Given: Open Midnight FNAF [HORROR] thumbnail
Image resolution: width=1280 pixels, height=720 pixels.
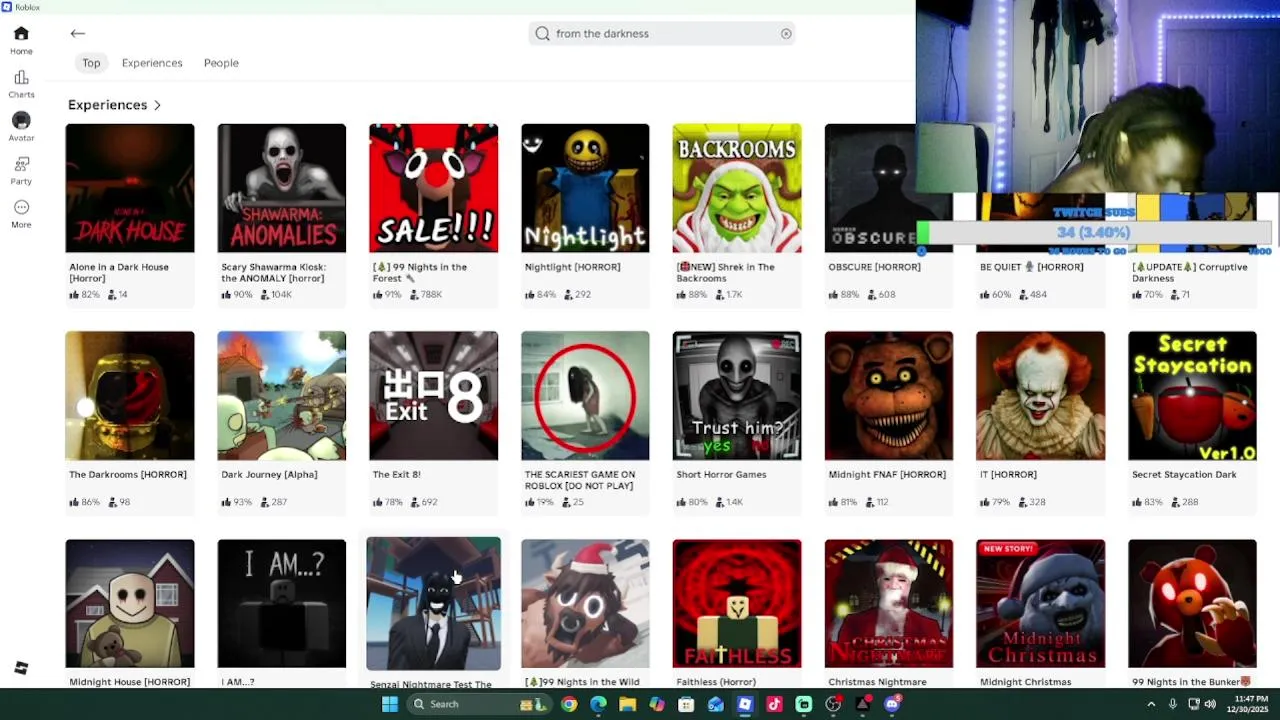Looking at the screenshot, I should pyautogui.click(x=889, y=396).
